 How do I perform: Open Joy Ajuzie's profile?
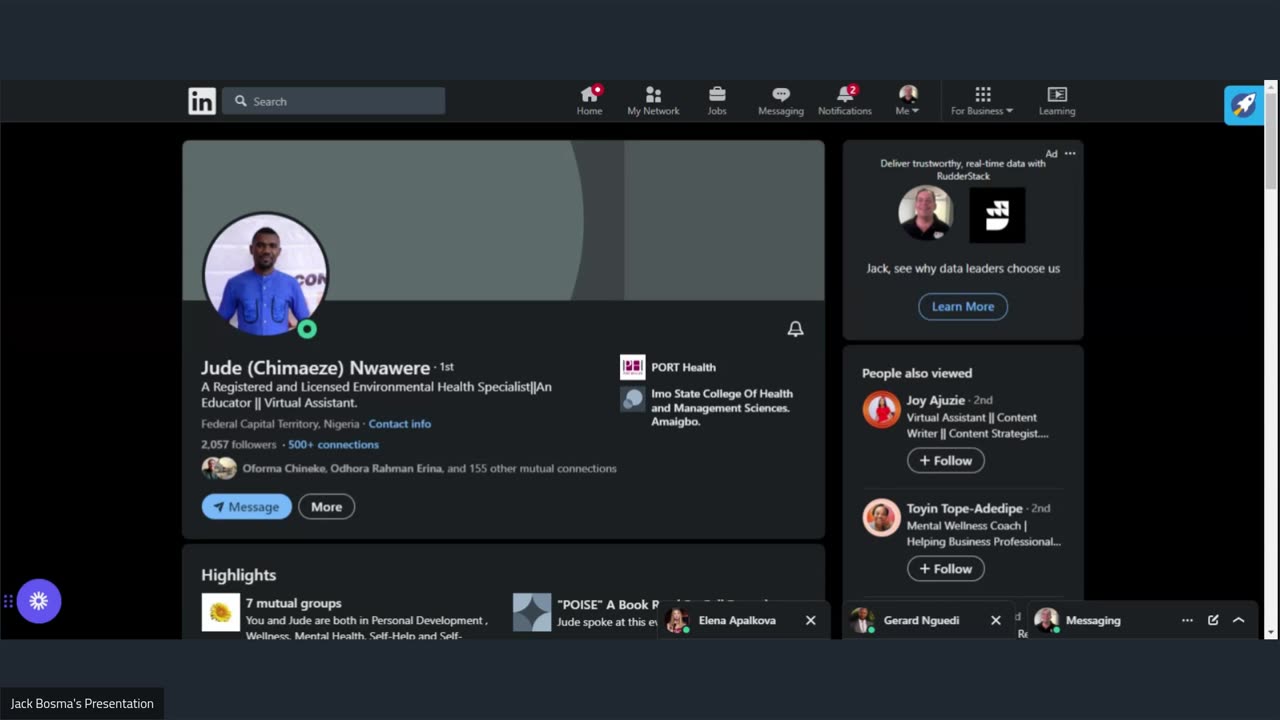click(936, 400)
